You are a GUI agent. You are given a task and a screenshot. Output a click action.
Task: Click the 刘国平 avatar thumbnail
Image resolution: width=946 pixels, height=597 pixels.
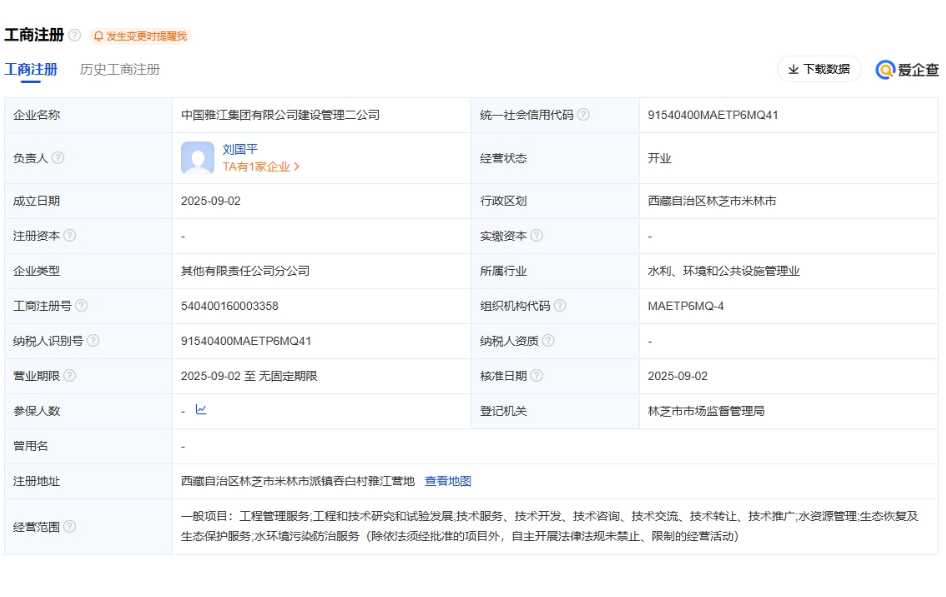(x=198, y=158)
